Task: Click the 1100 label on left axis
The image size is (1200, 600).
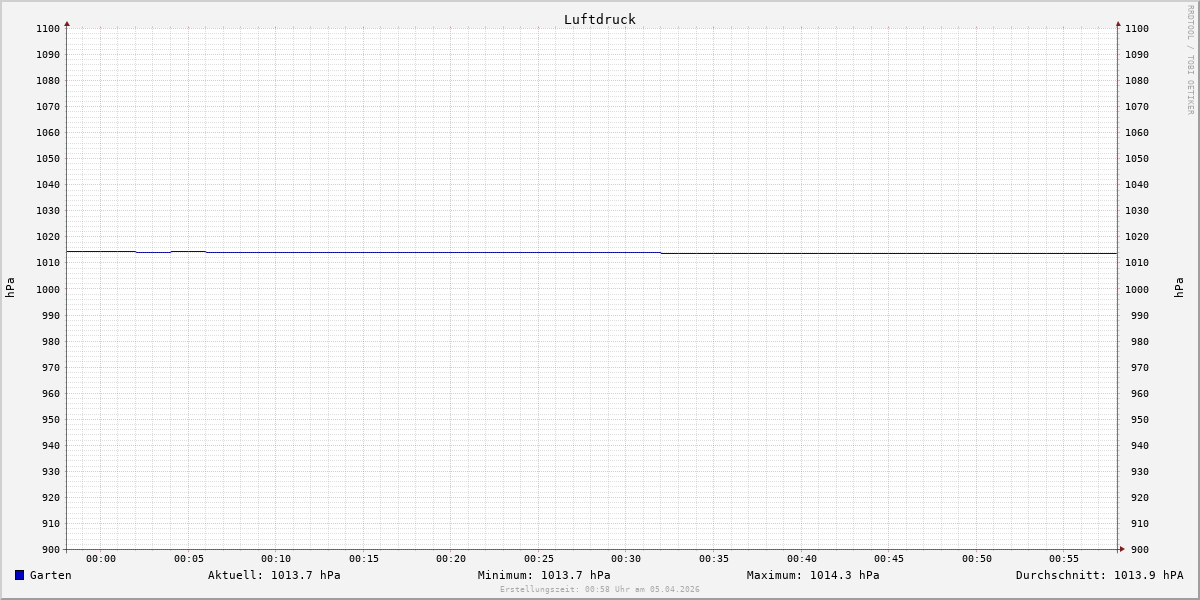Action: click(x=48, y=29)
